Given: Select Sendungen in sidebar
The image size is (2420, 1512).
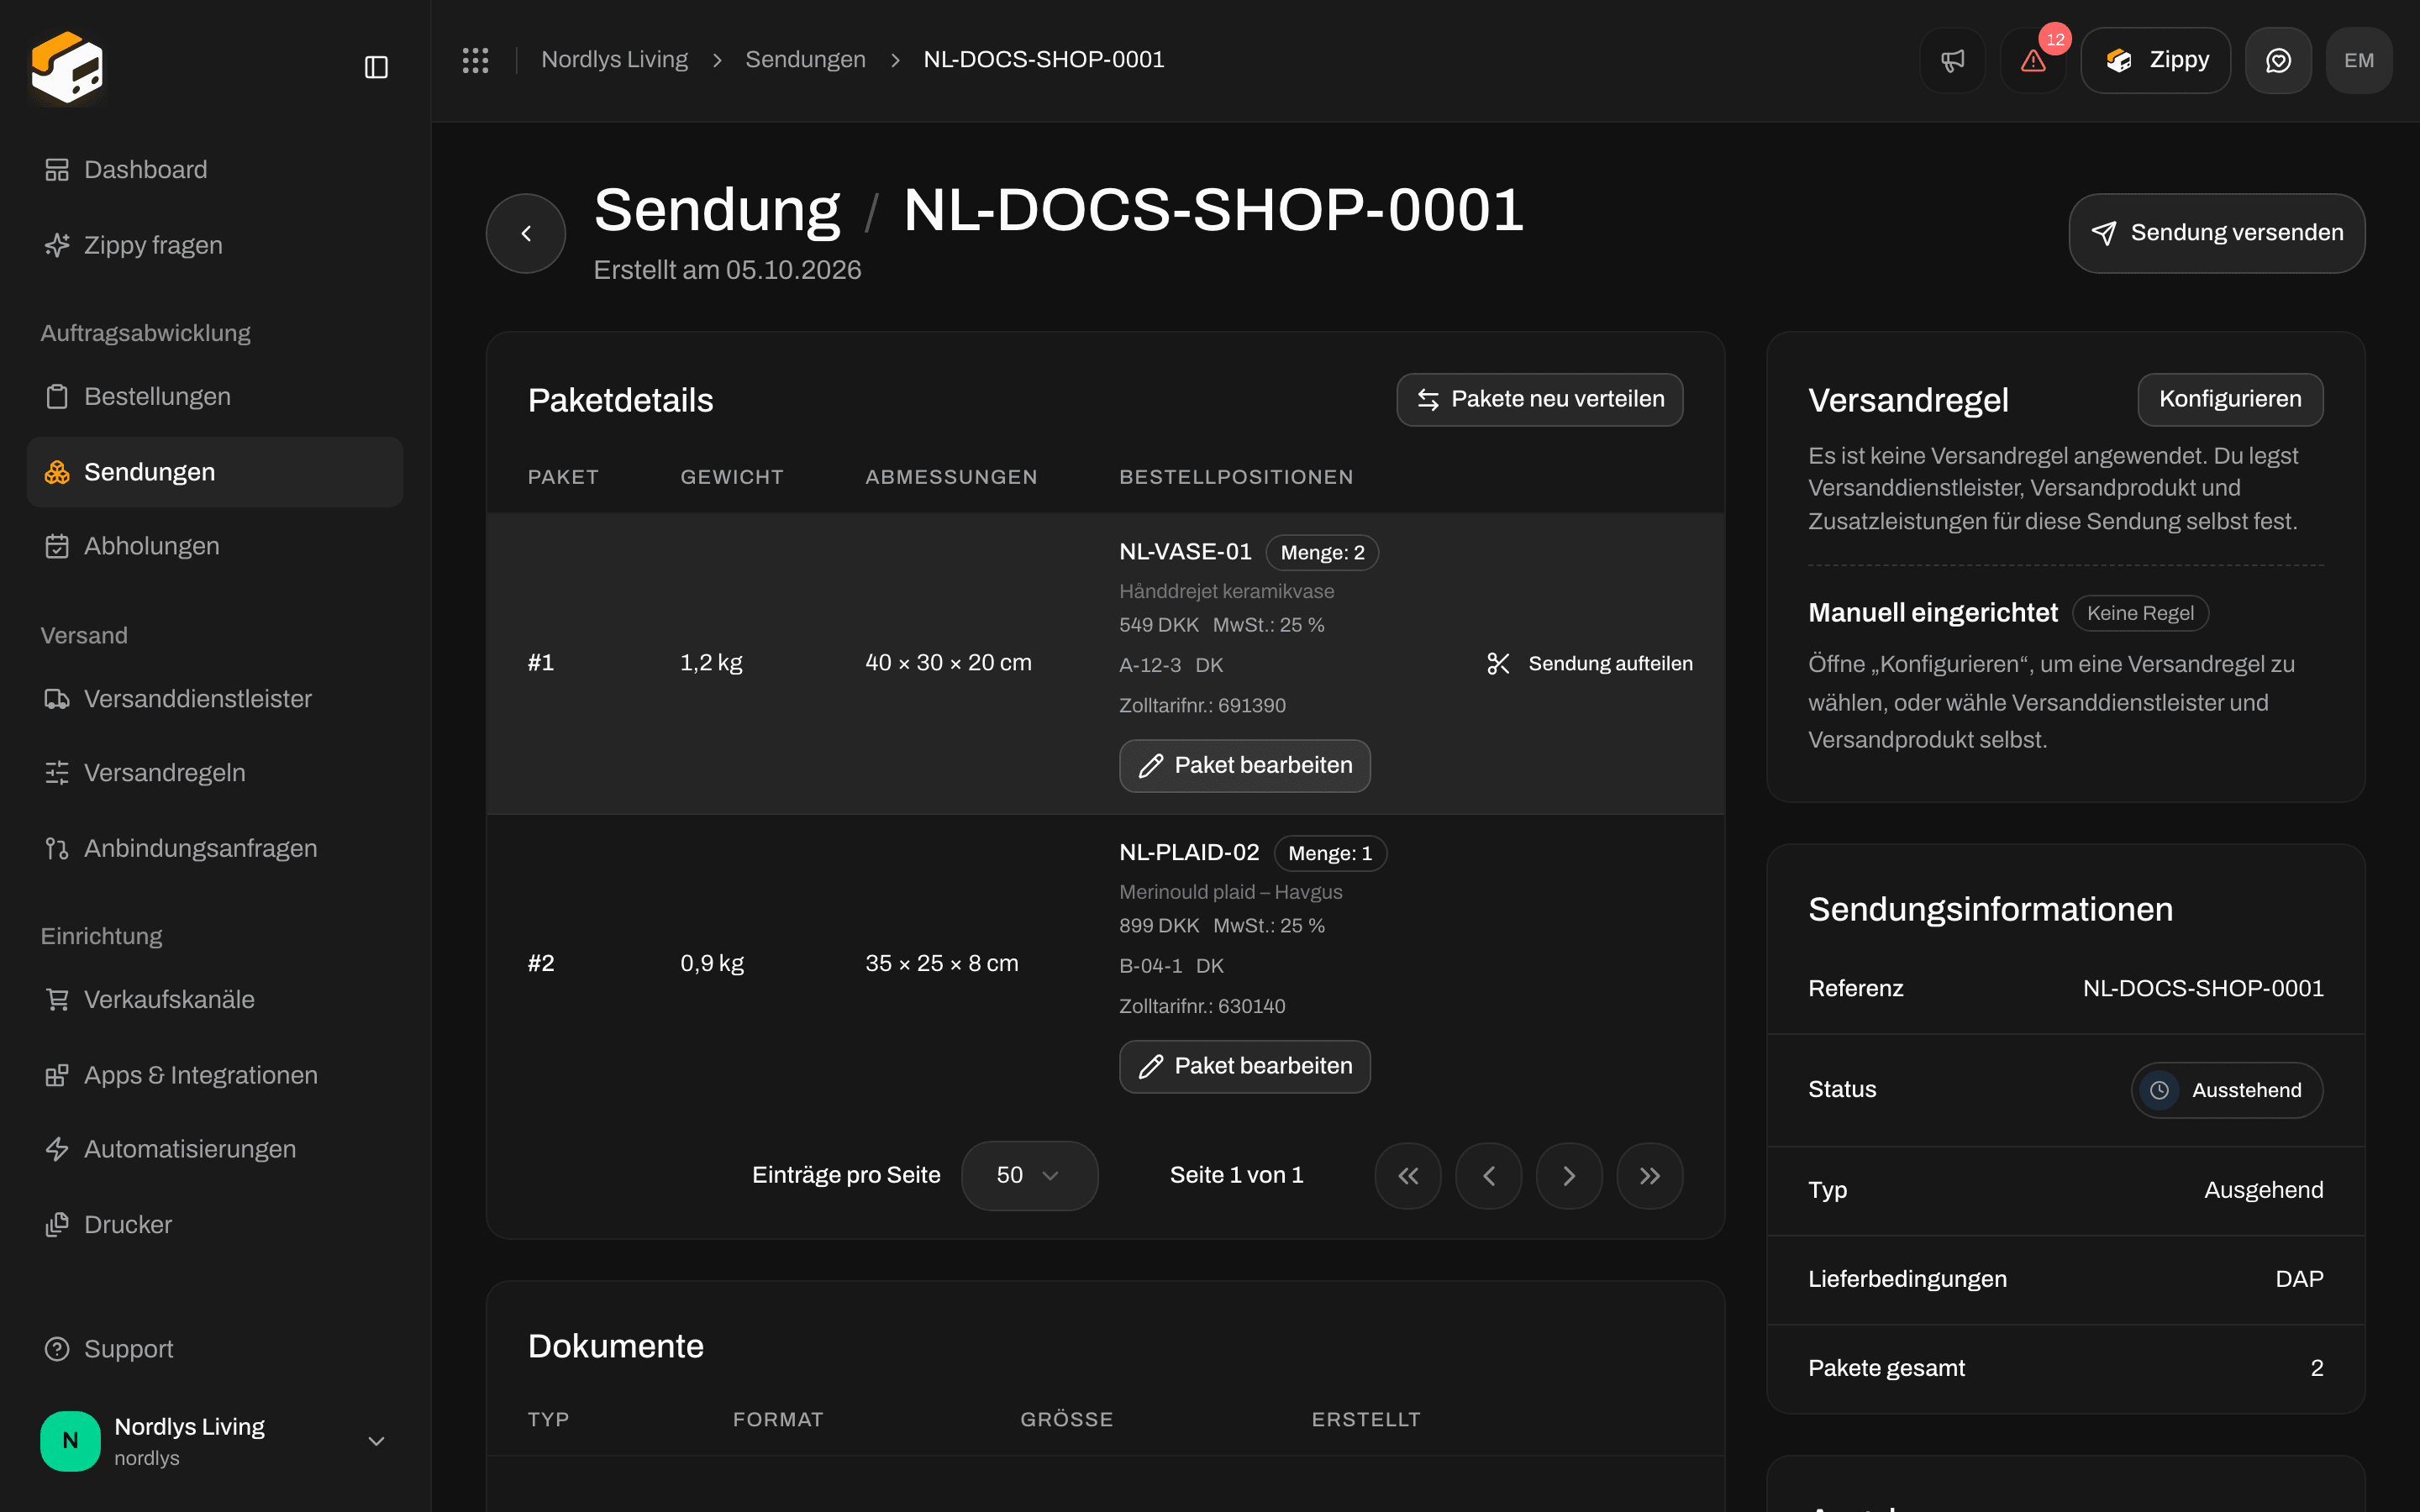Looking at the screenshot, I should 215,472.
